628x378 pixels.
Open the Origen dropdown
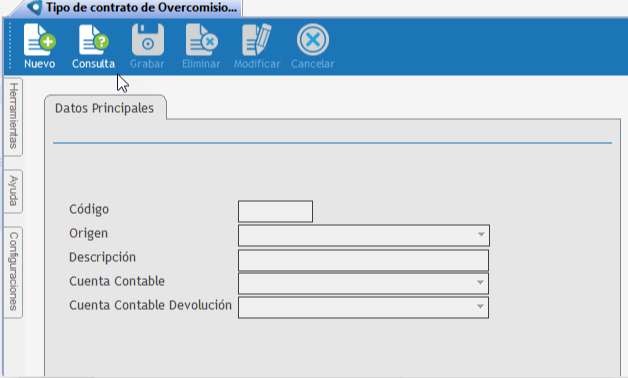point(364,235)
